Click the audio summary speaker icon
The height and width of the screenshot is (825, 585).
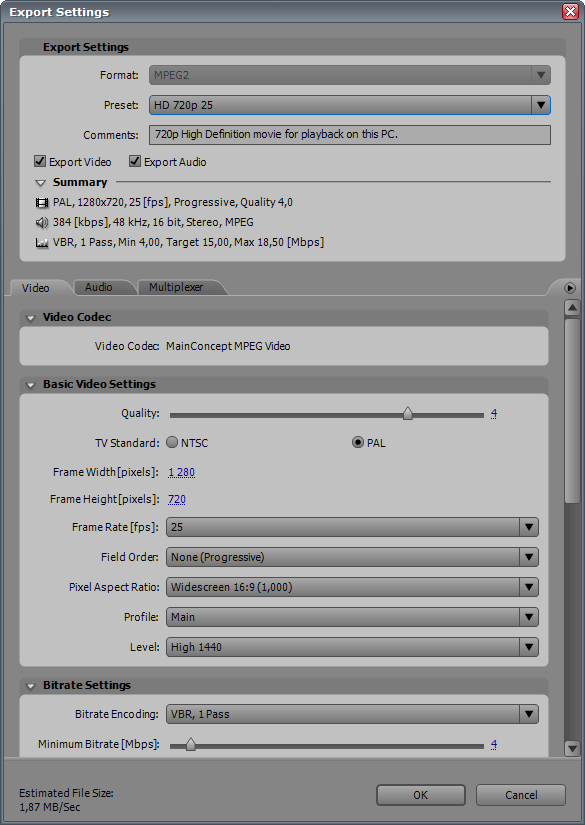(x=42, y=223)
